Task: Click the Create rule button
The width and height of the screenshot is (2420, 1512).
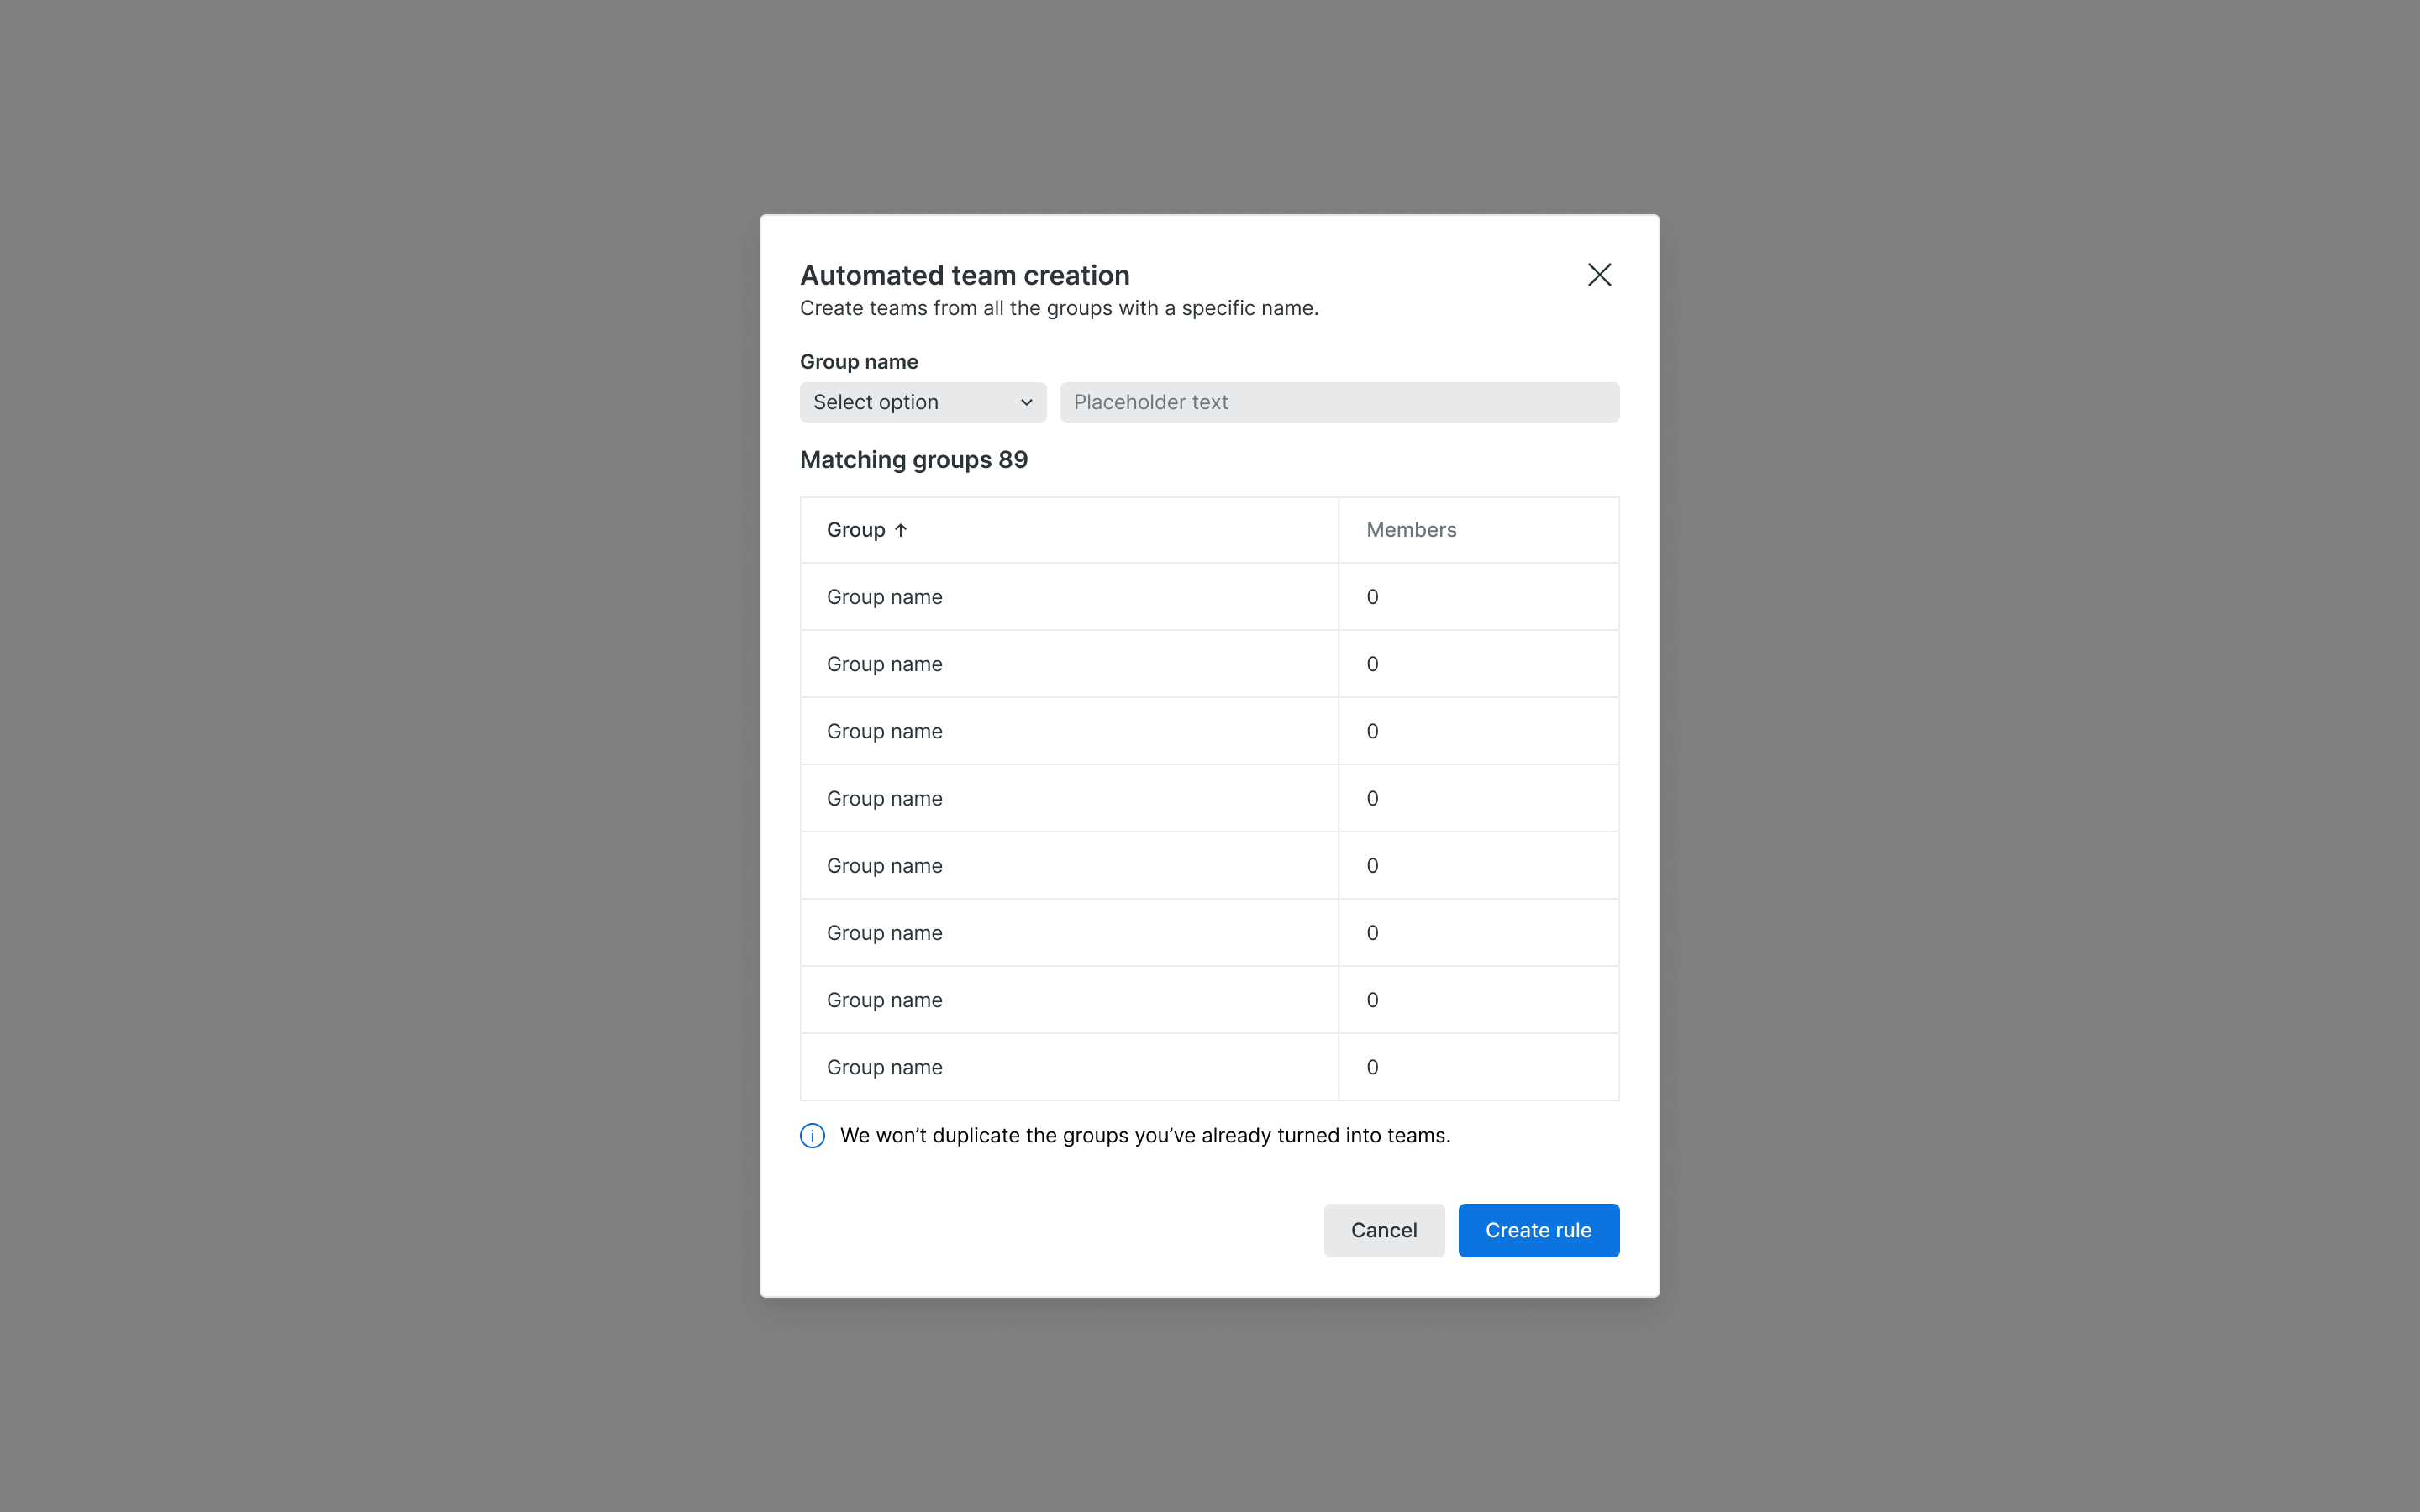Action: 1537,1230
